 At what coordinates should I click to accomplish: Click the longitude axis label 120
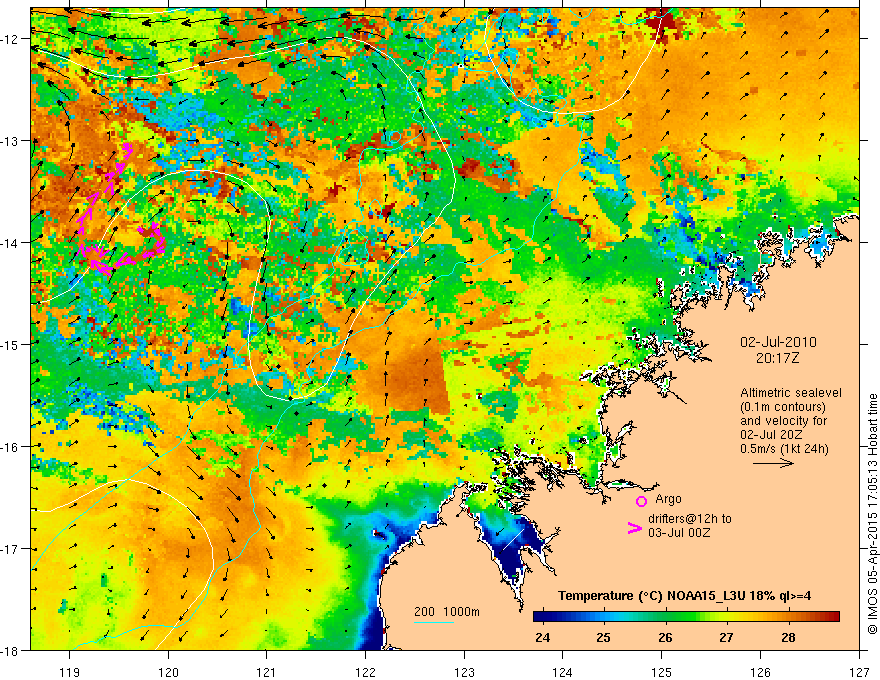168,672
